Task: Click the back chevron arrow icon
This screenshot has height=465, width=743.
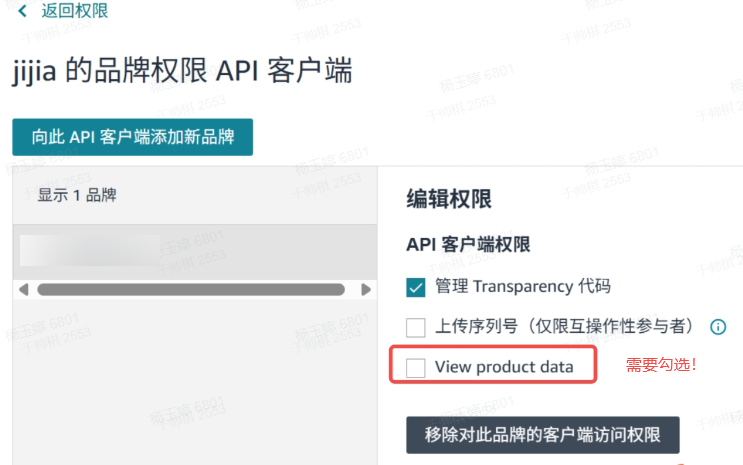Action: (22, 11)
